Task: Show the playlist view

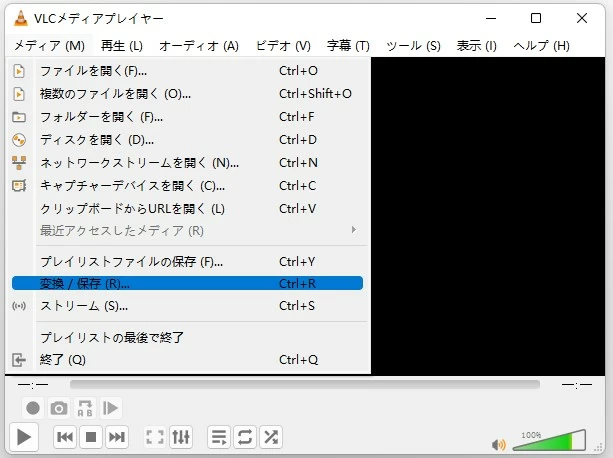Action: click(x=219, y=436)
